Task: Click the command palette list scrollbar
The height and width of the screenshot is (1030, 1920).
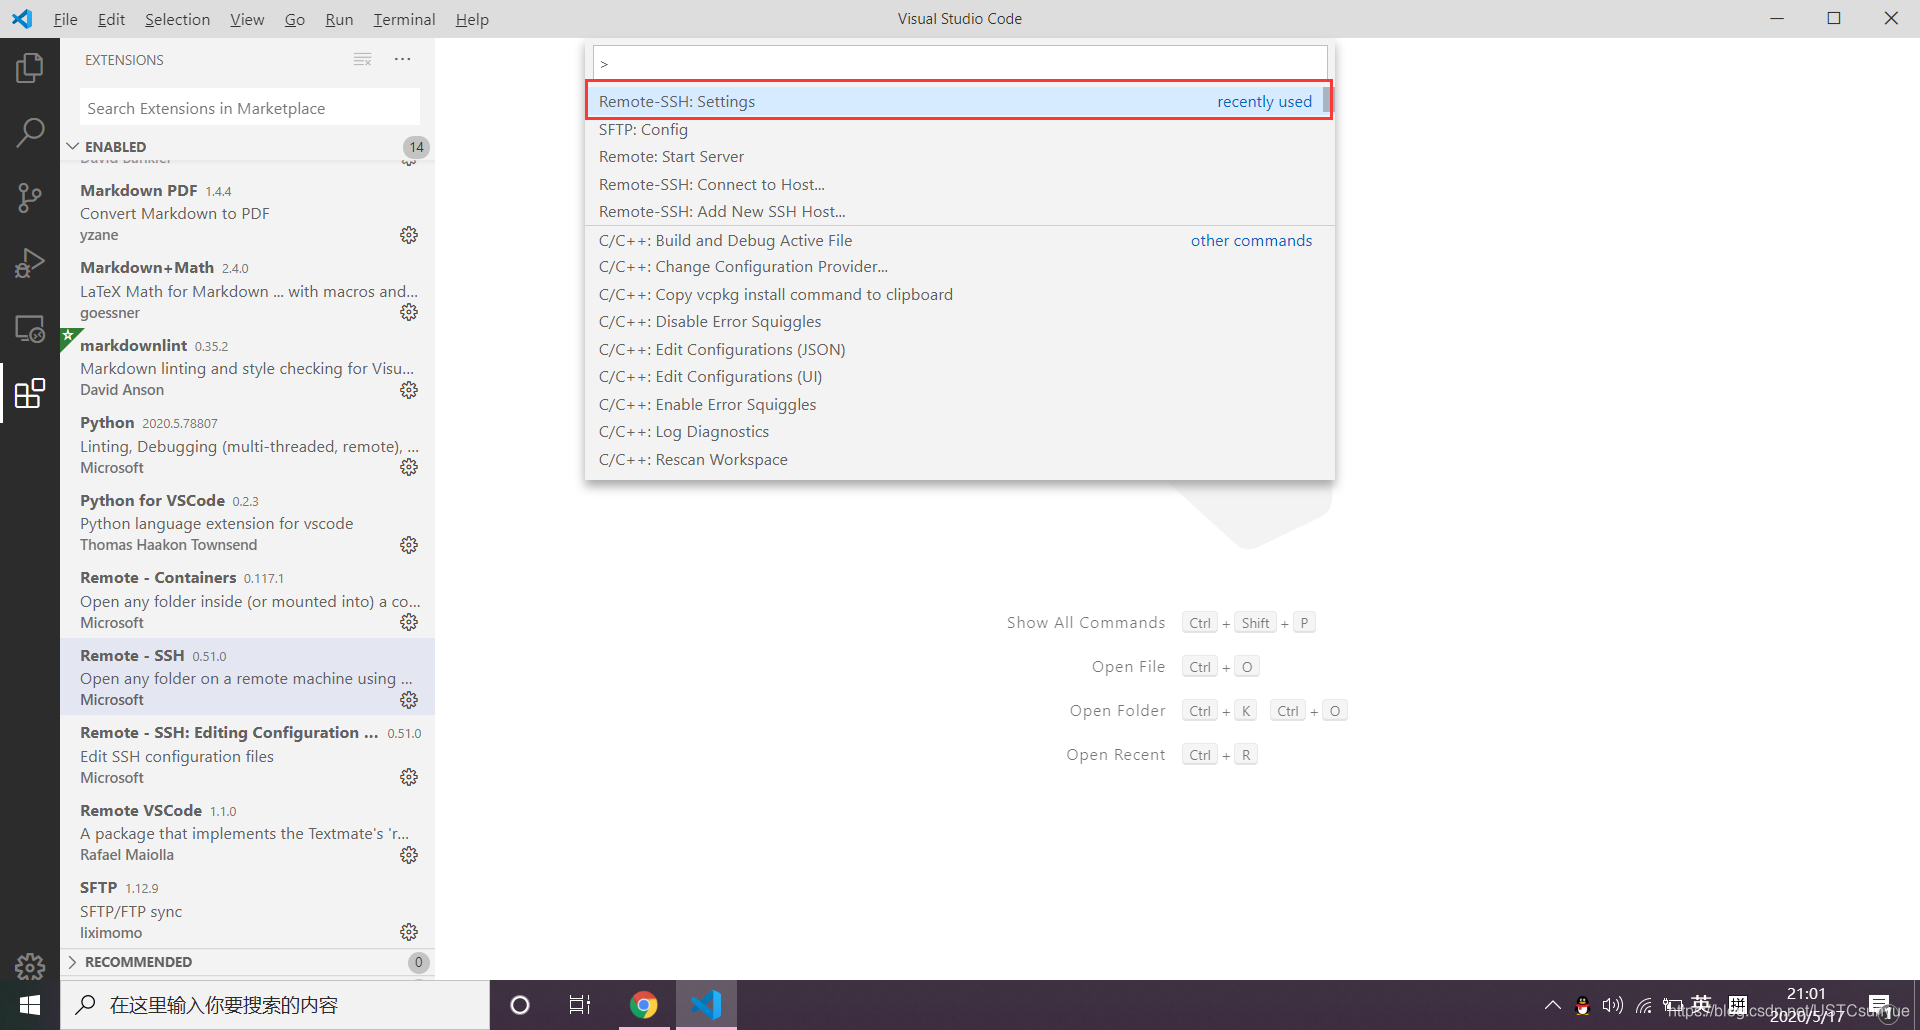Action: coord(1327,100)
